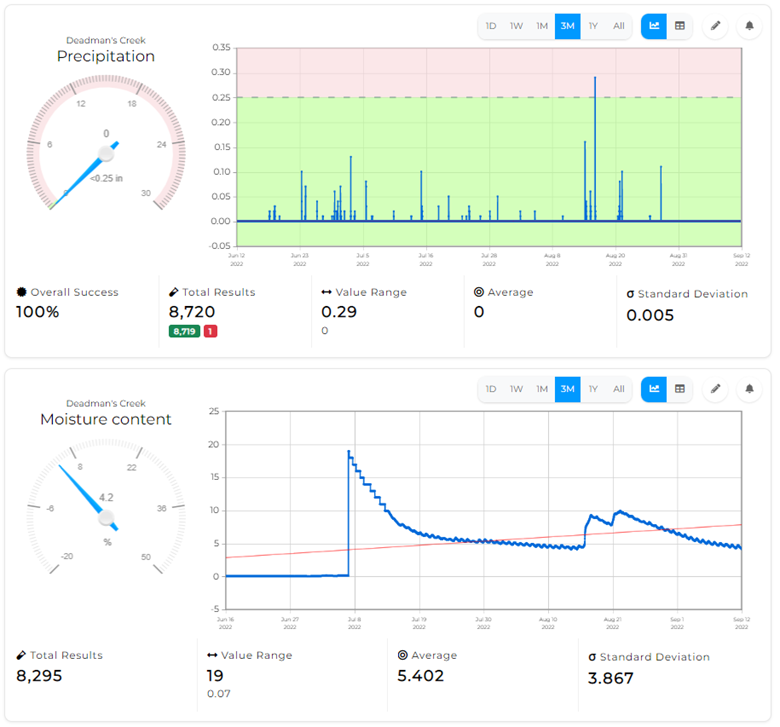Click the Precipitation Standard Deviation 0.005
This screenshot has width=780, height=727.
pos(650,315)
